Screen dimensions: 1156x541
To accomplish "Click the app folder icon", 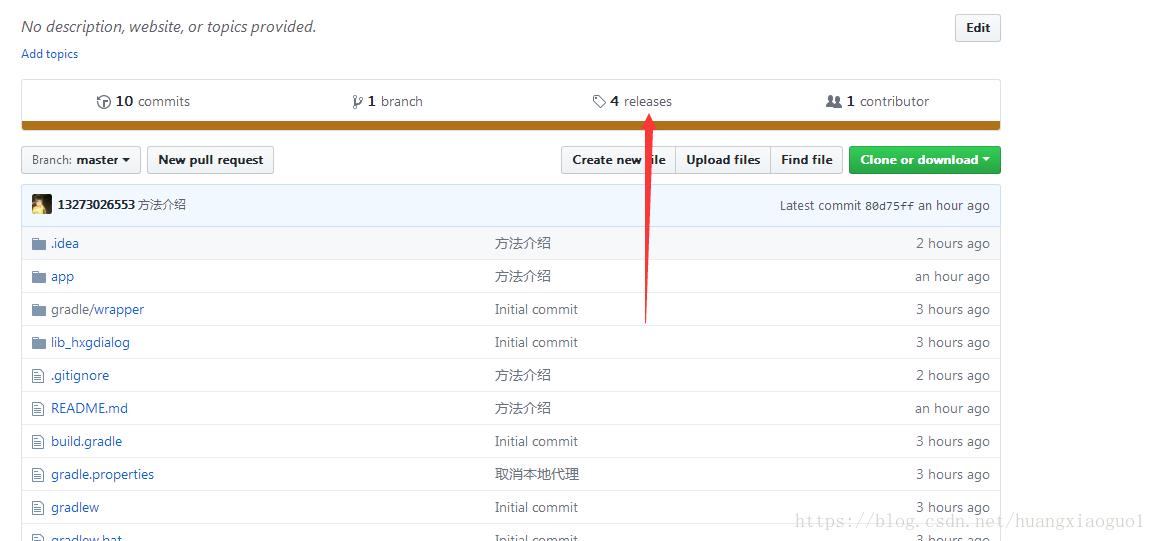I will pos(39,277).
